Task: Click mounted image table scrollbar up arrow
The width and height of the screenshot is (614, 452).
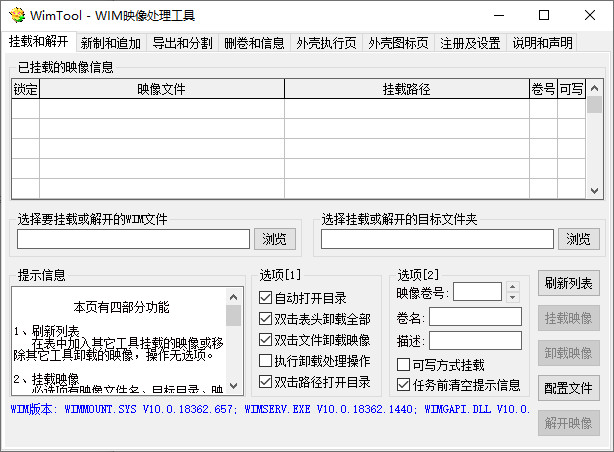Action: tap(594, 88)
